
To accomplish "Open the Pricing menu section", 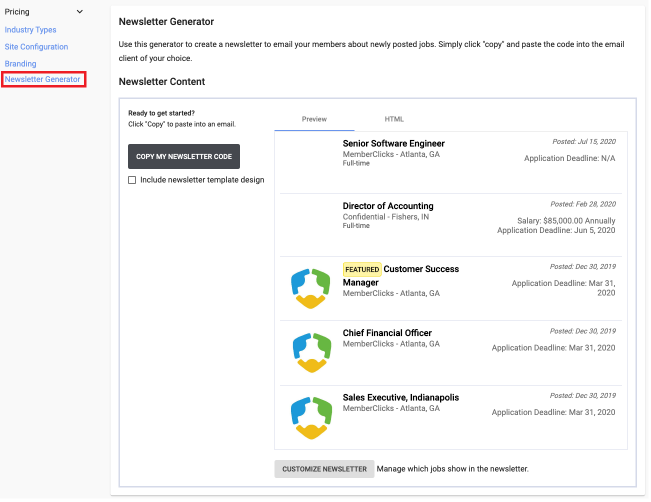I will point(17,12).
